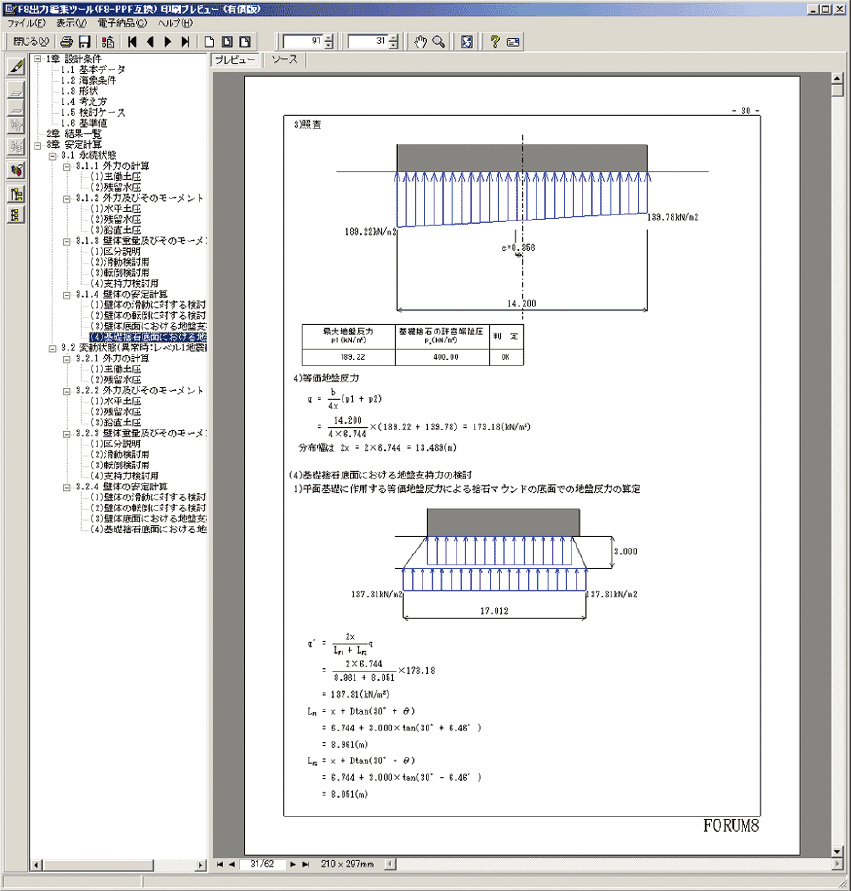The image size is (851, 891).
Task: Click next-page arrow in bottom navigation bar
Action: (293, 864)
